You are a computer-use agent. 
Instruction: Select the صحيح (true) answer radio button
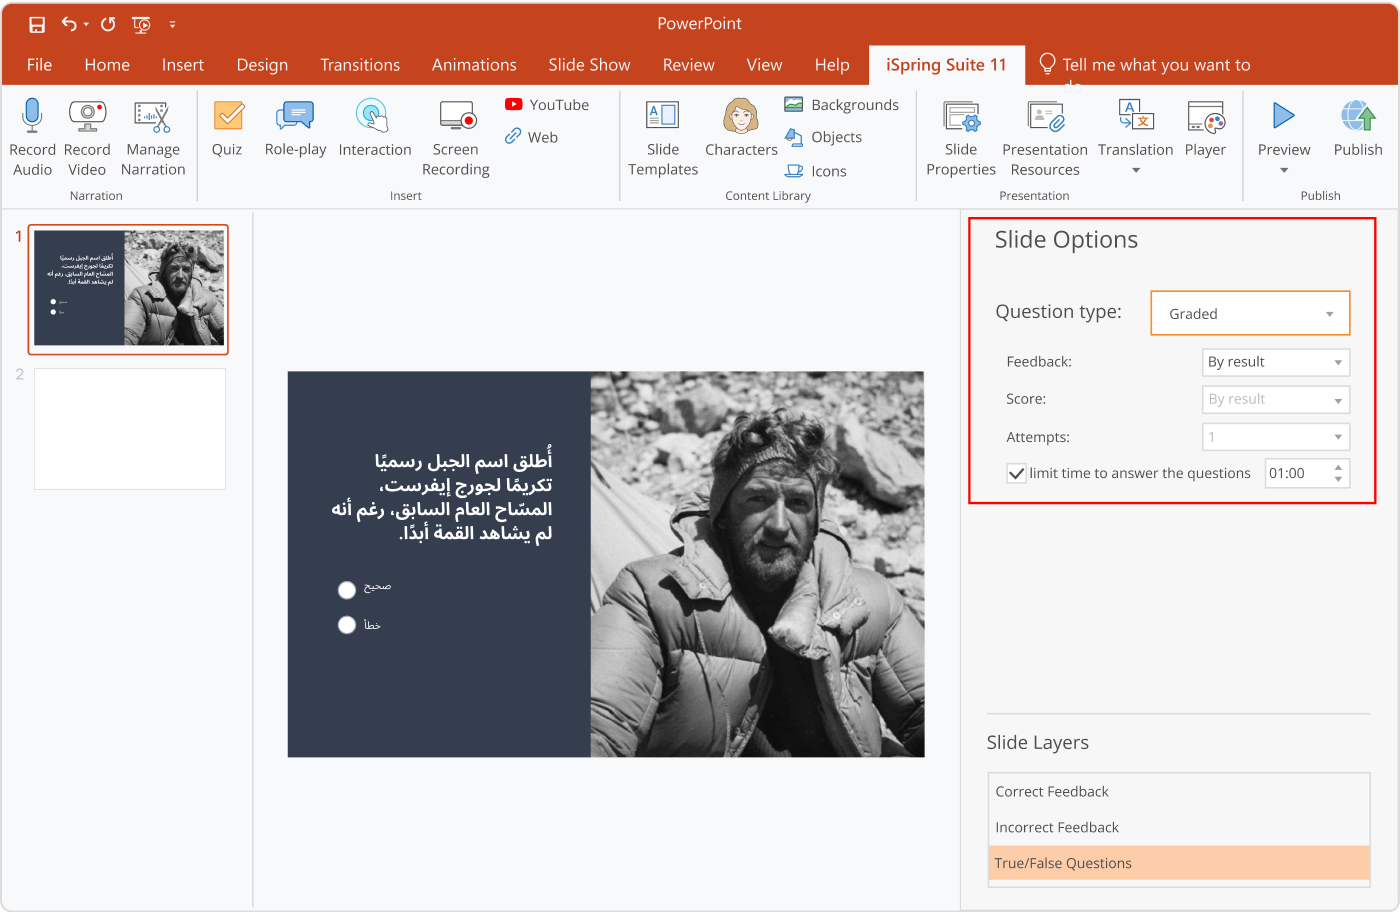point(347,590)
